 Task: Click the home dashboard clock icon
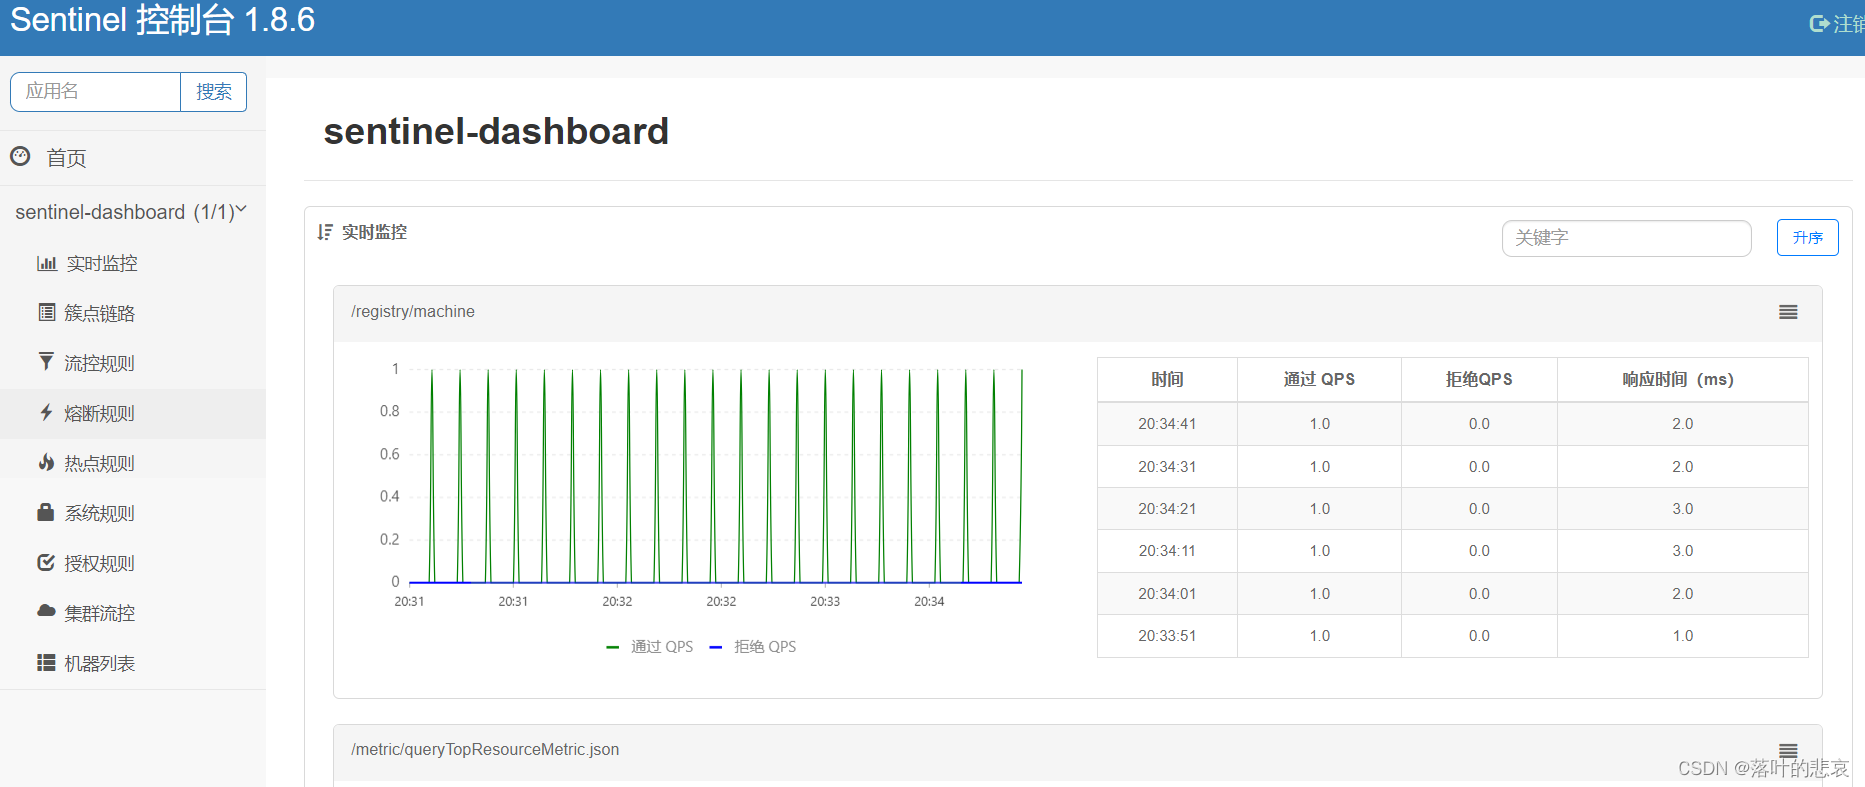point(20,156)
